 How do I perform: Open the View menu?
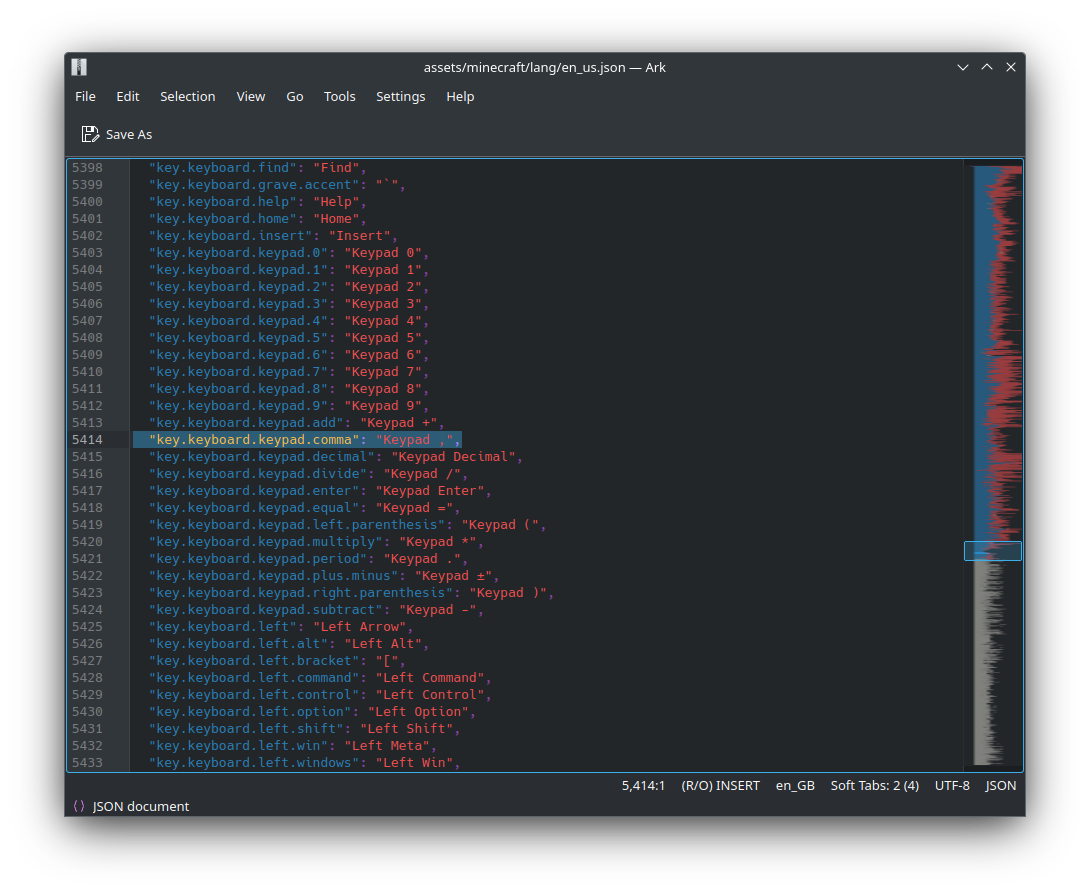(251, 97)
